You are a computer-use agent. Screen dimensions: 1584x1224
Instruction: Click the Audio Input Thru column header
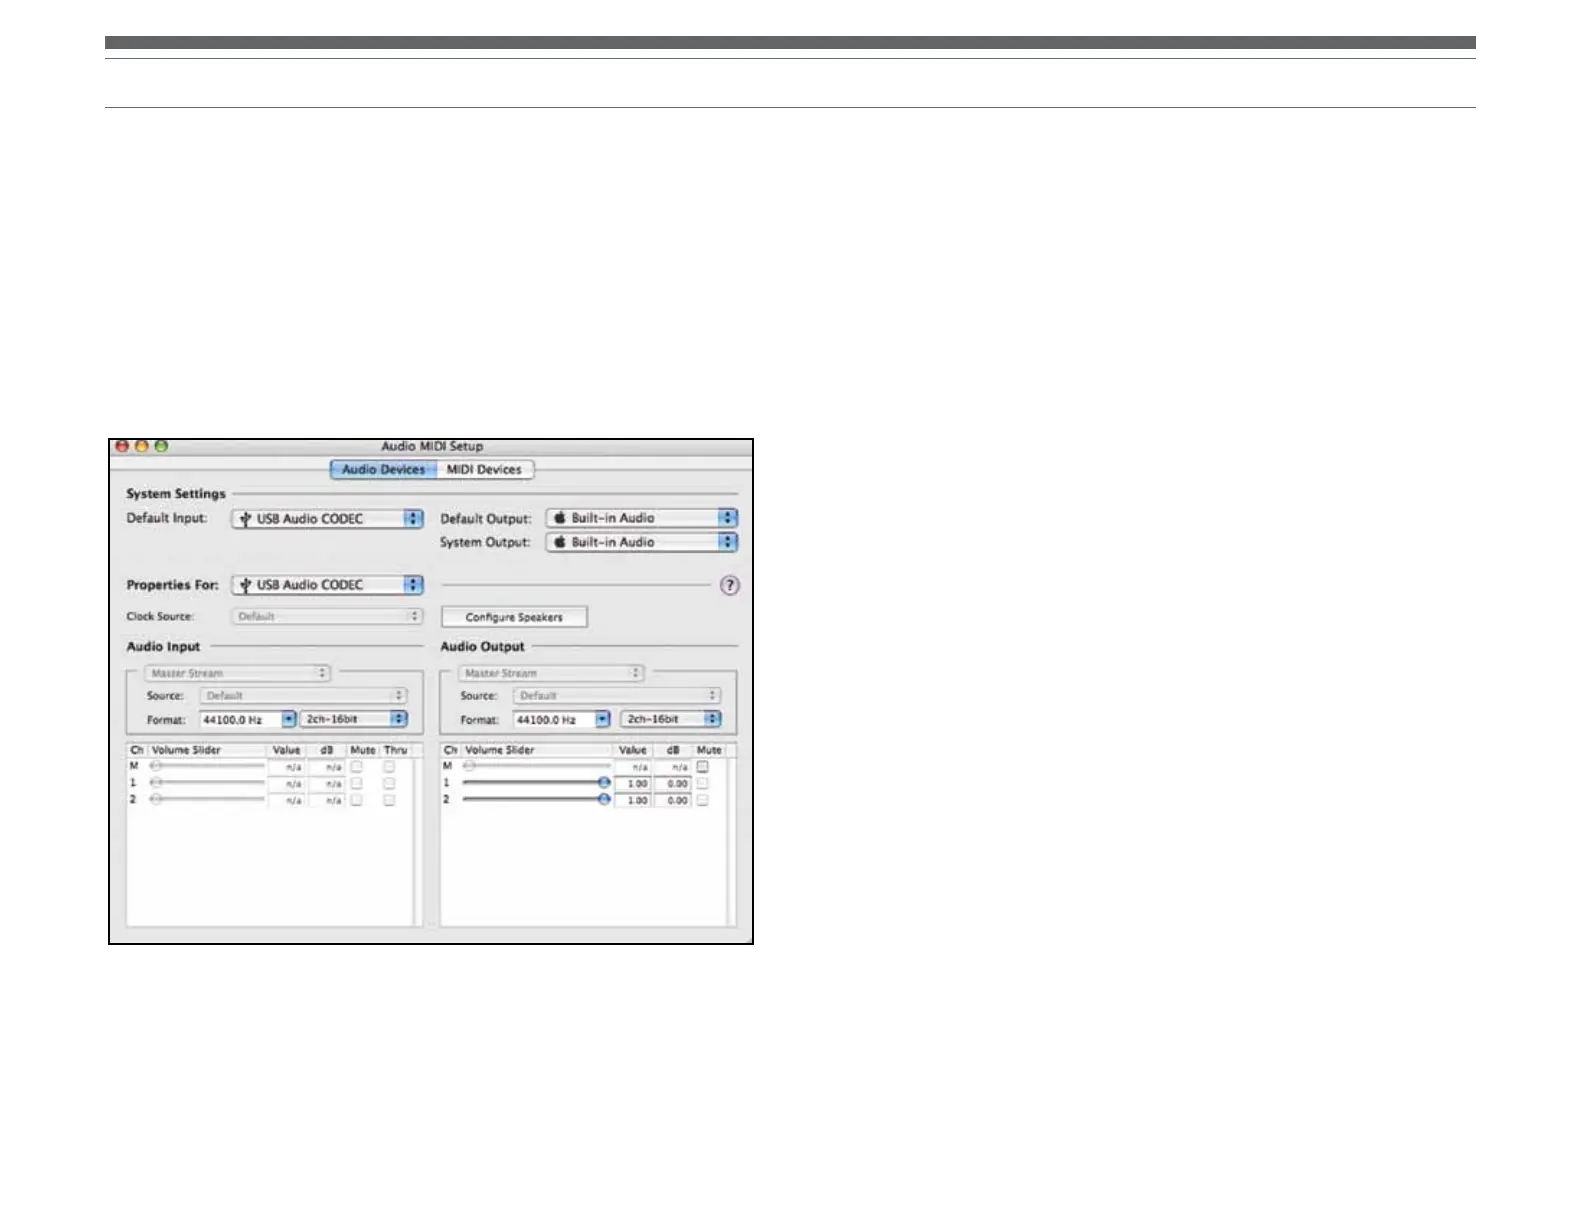[x=396, y=750]
